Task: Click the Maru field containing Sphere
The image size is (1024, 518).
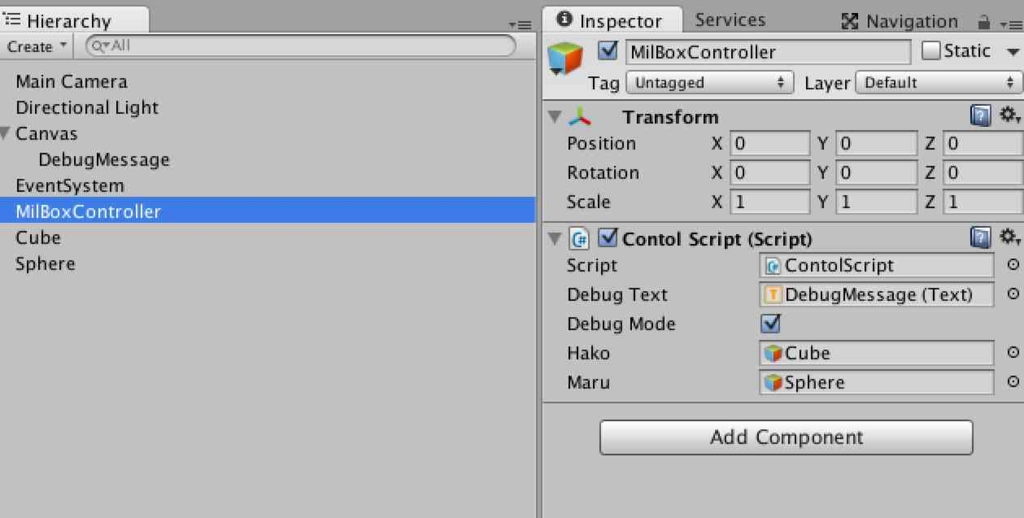Action: click(x=876, y=382)
